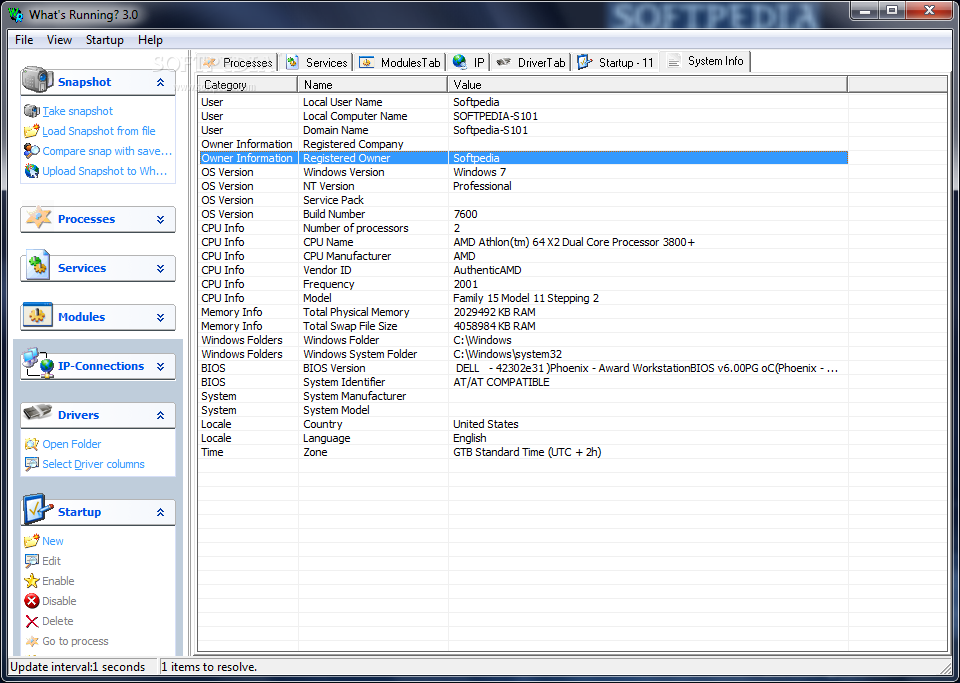Click Load Snapshot from file link
This screenshot has width=960, height=683.
(99, 131)
